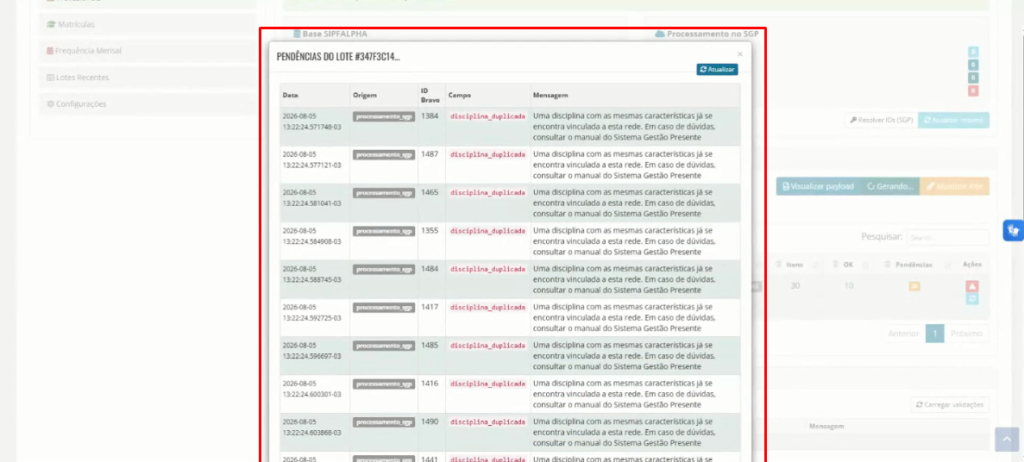Click processamento_sgp badge in row 1417
Screen dimensions: 1024x462
click(x=384, y=307)
